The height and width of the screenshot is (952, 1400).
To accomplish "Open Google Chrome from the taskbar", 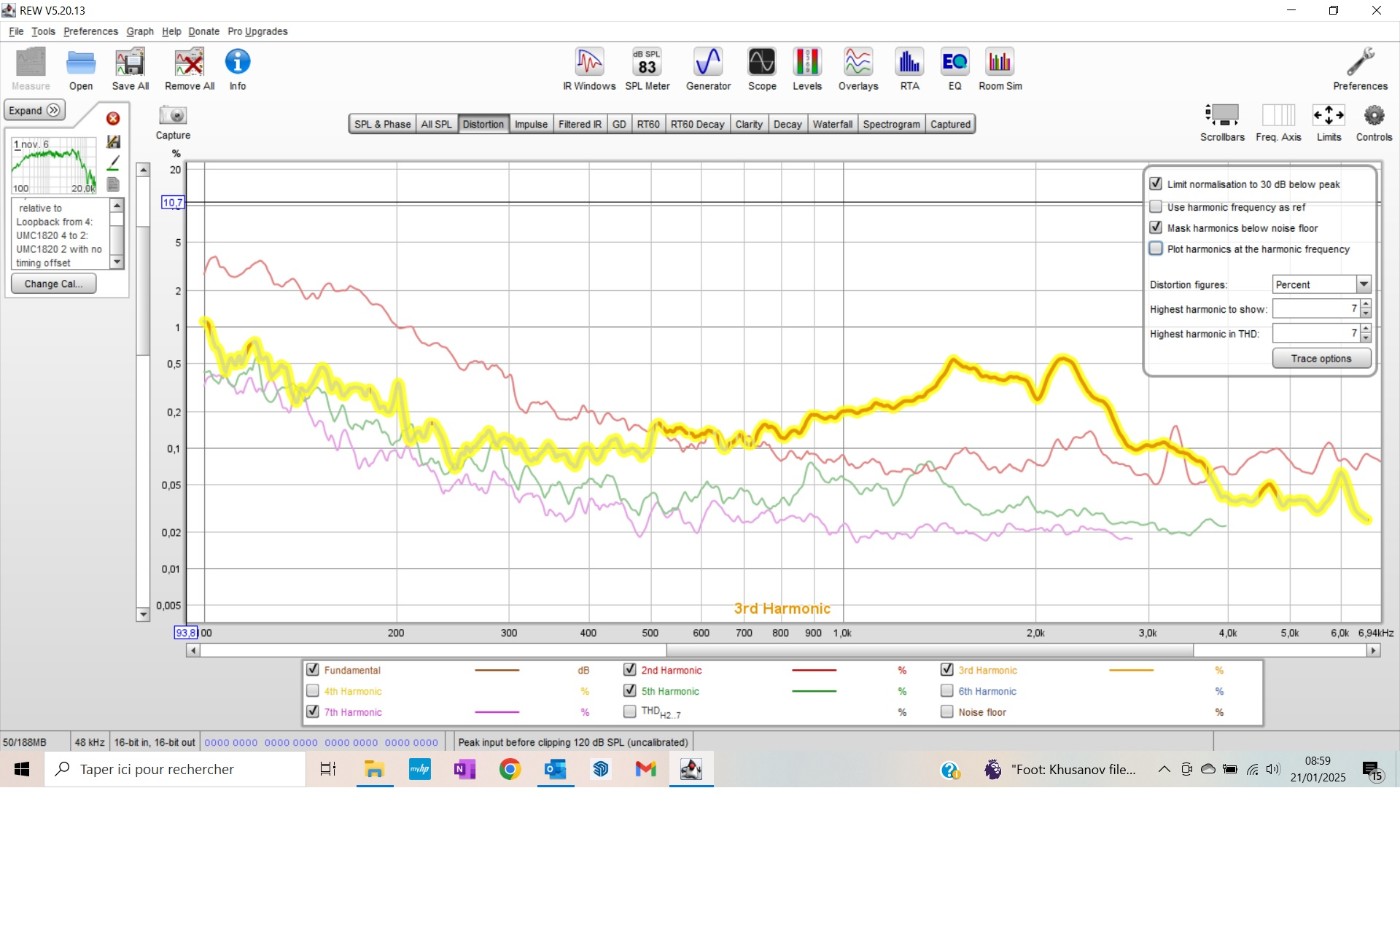I will coord(510,769).
